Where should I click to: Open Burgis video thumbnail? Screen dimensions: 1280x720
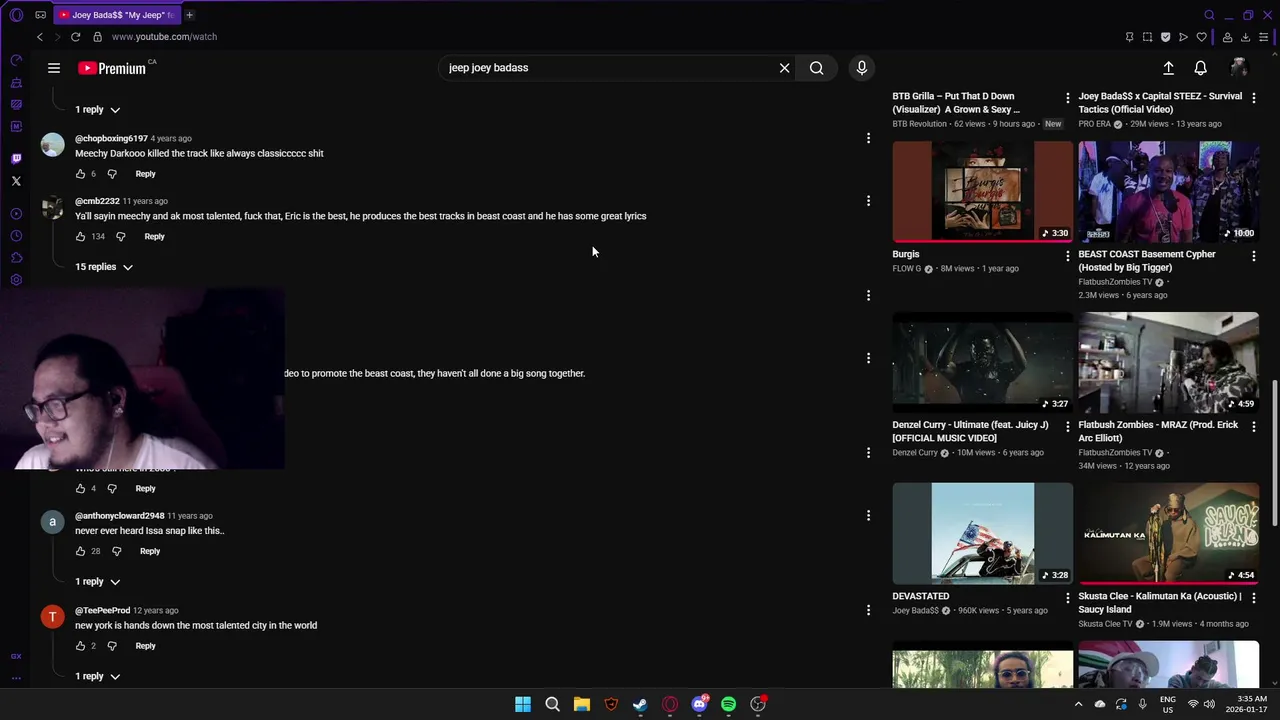coord(983,191)
